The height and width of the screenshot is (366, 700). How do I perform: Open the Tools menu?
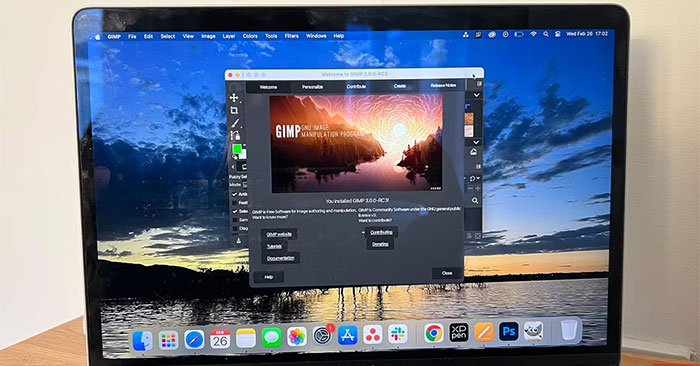[x=271, y=36]
